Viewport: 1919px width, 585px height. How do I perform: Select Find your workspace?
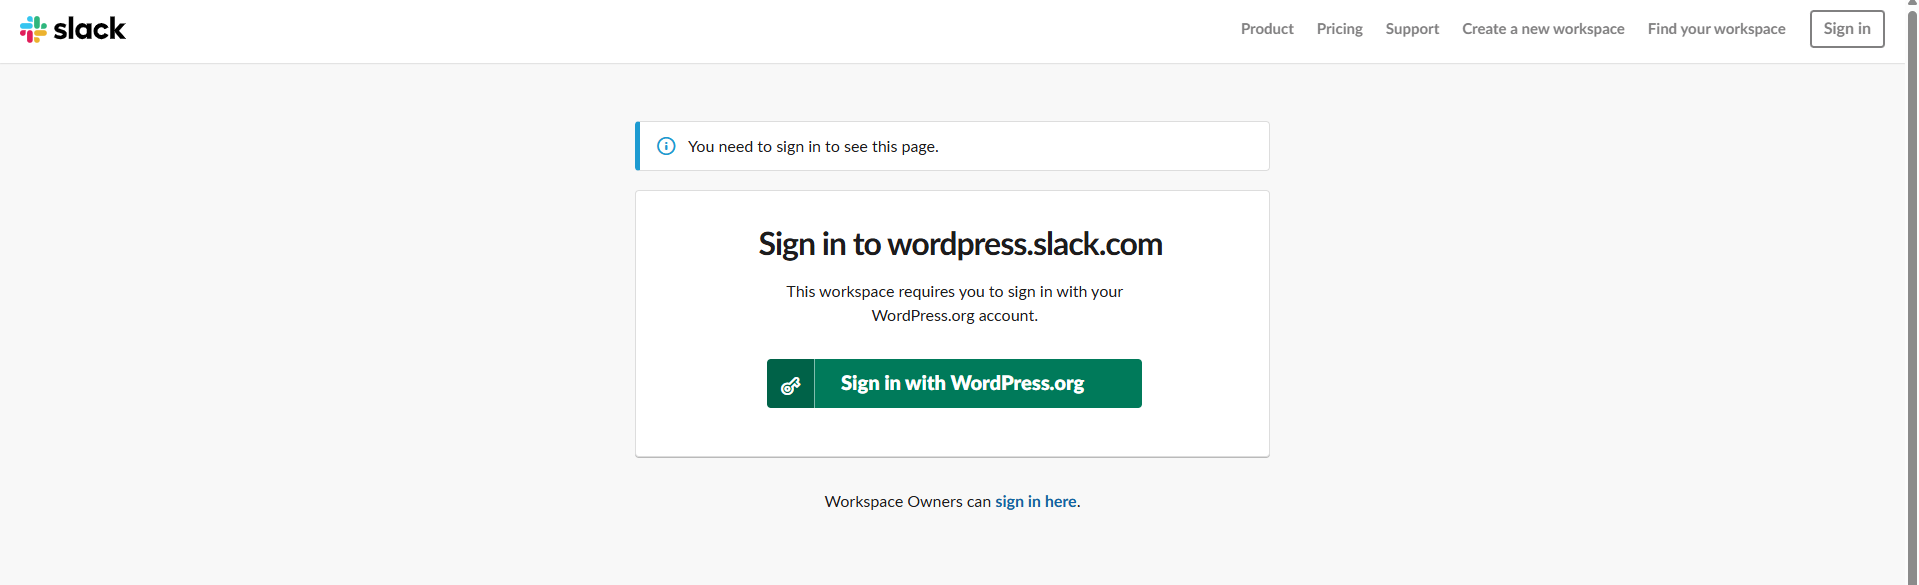tap(1715, 29)
